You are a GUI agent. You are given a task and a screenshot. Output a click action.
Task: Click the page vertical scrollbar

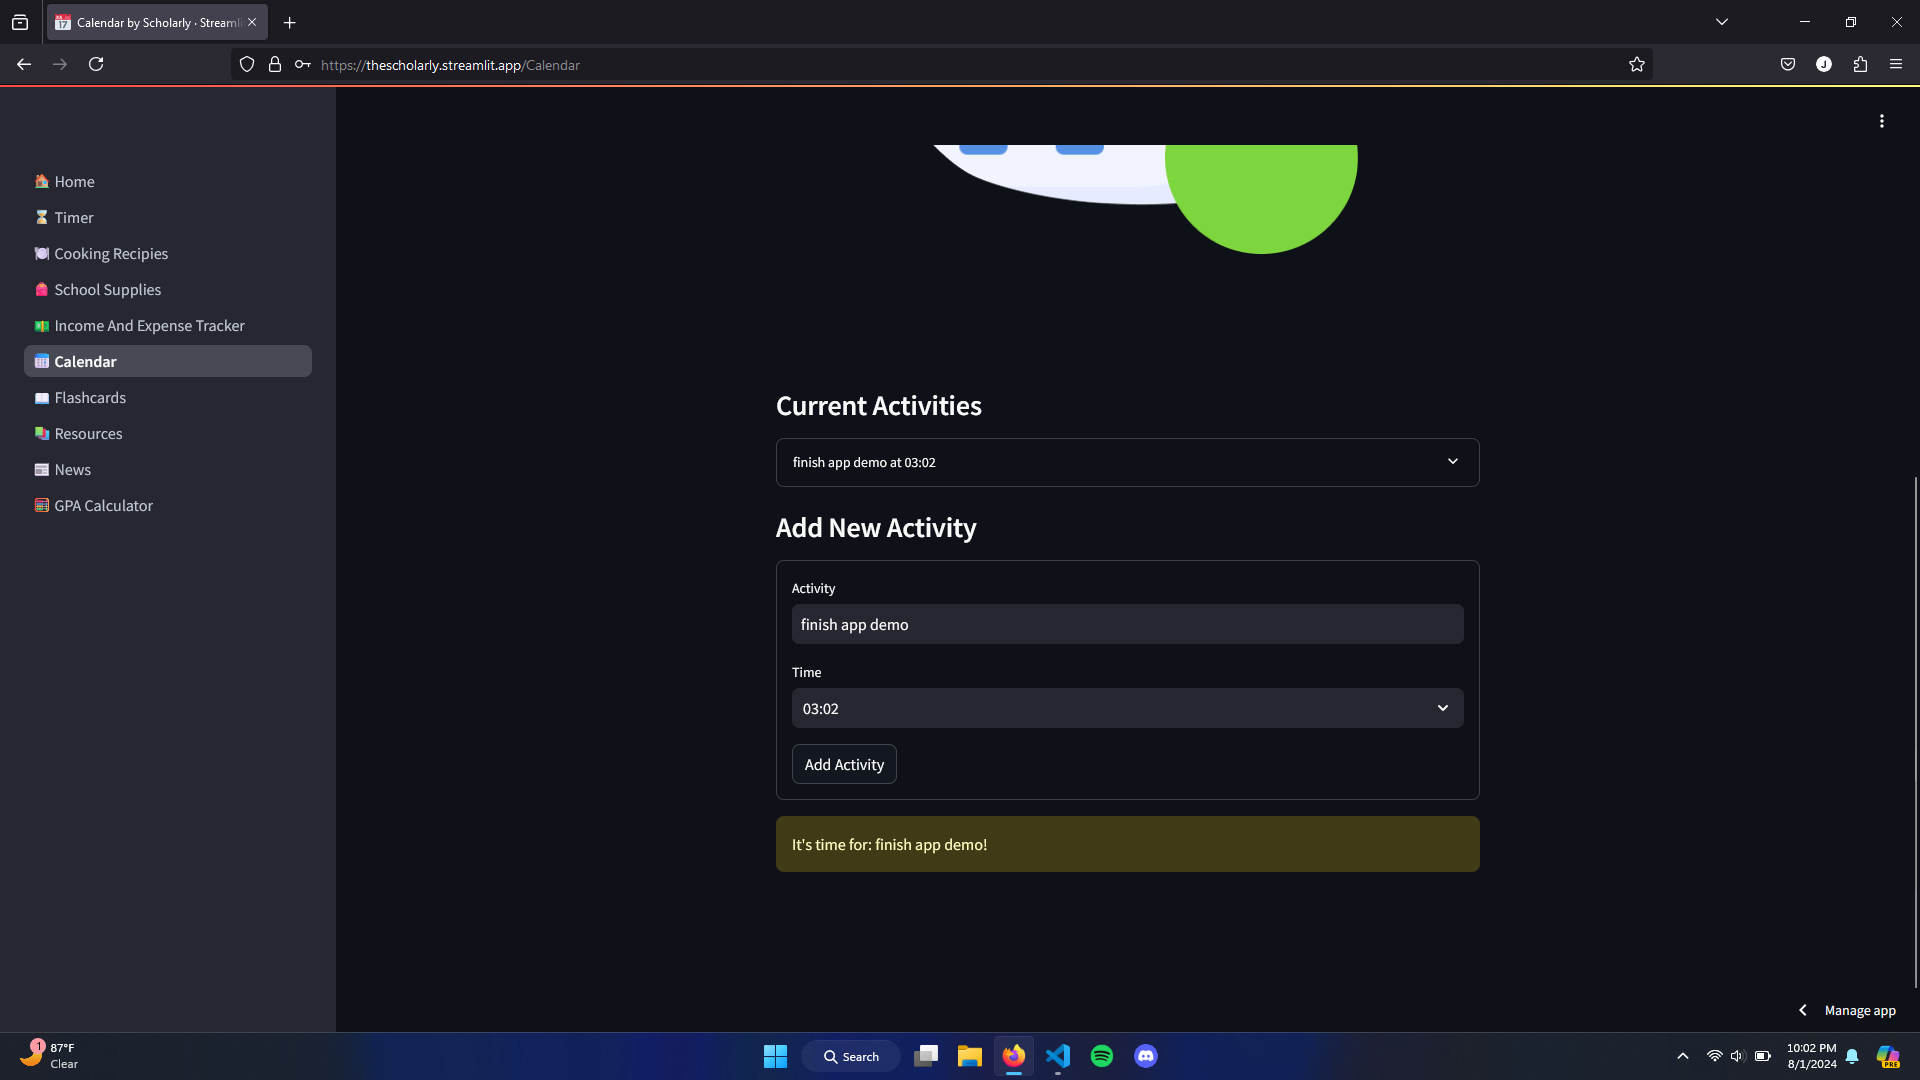point(1915,730)
